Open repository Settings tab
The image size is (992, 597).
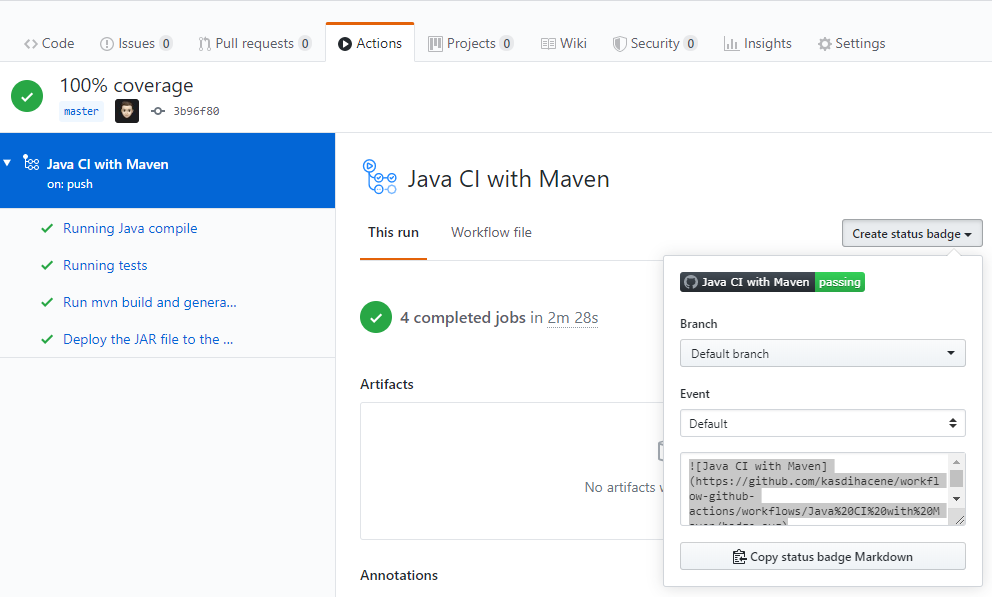point(852,43)
